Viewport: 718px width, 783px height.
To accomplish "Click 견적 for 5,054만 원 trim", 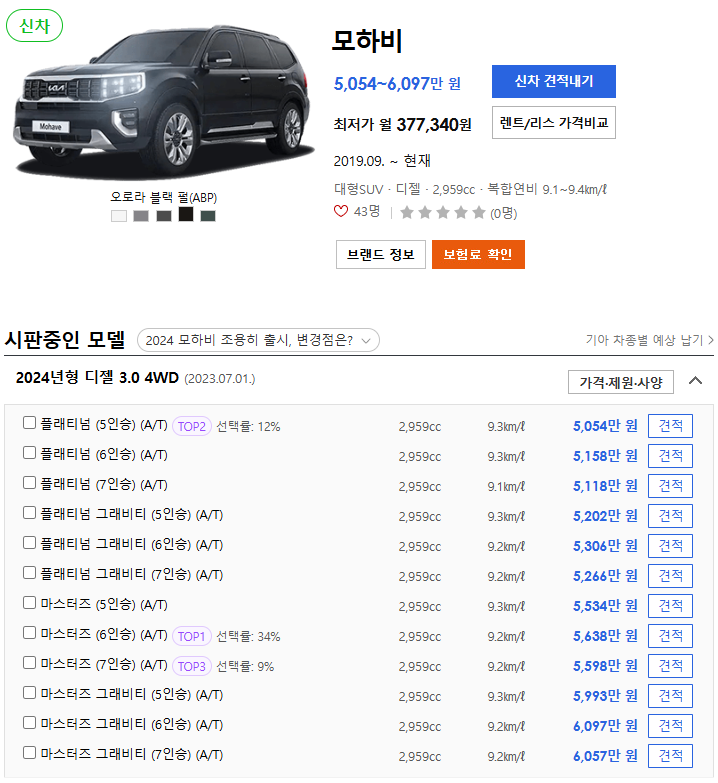I will (x=670, y=426).
